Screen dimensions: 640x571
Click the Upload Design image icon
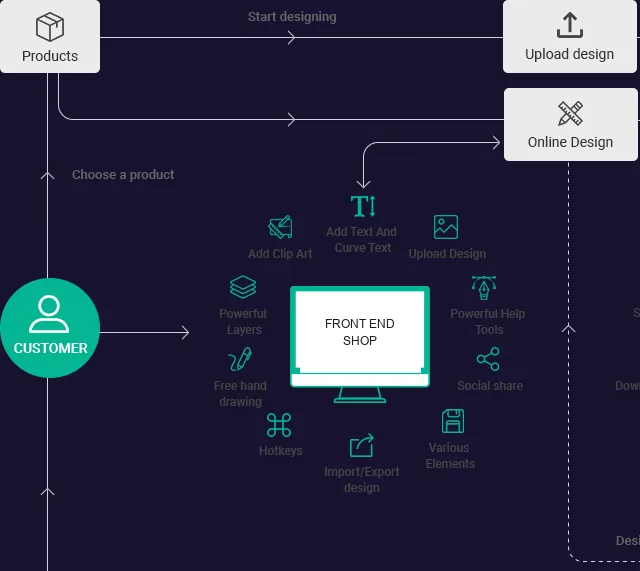(x=446, y=227)
